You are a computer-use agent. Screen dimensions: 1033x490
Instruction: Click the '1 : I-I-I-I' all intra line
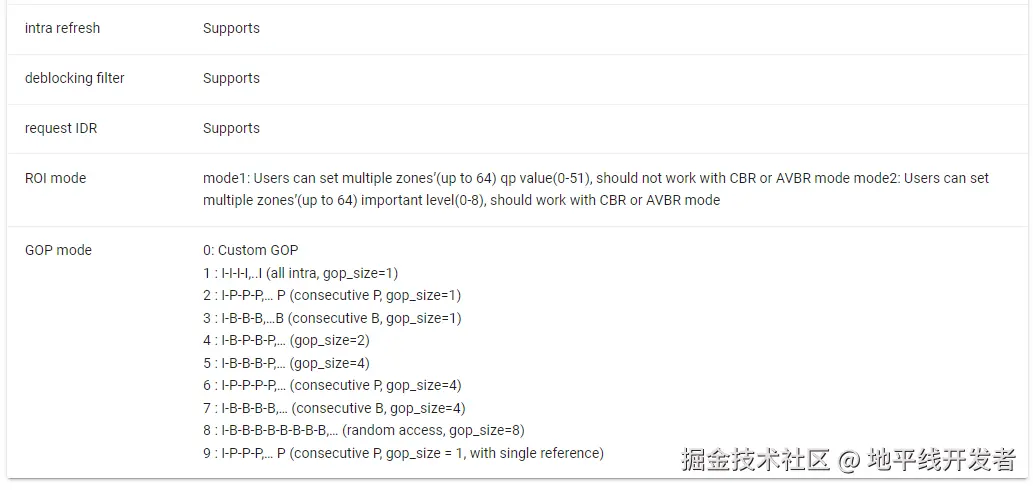tap(300, 273)
